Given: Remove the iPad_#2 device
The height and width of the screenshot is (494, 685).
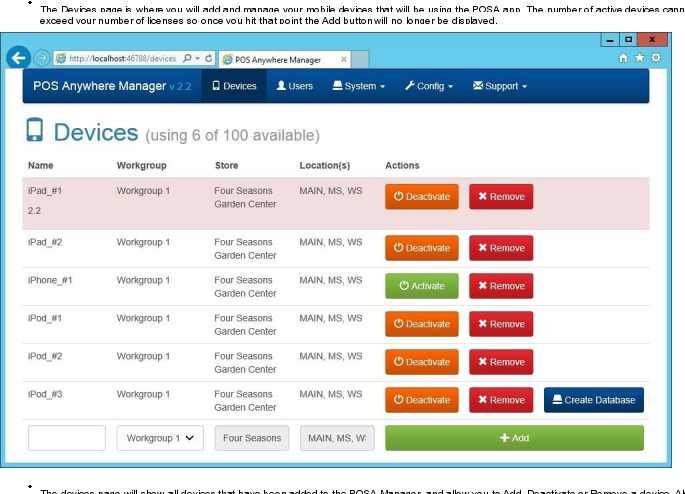Looking at the screenshot, I should pyautogui.click(x=501, y=248).
